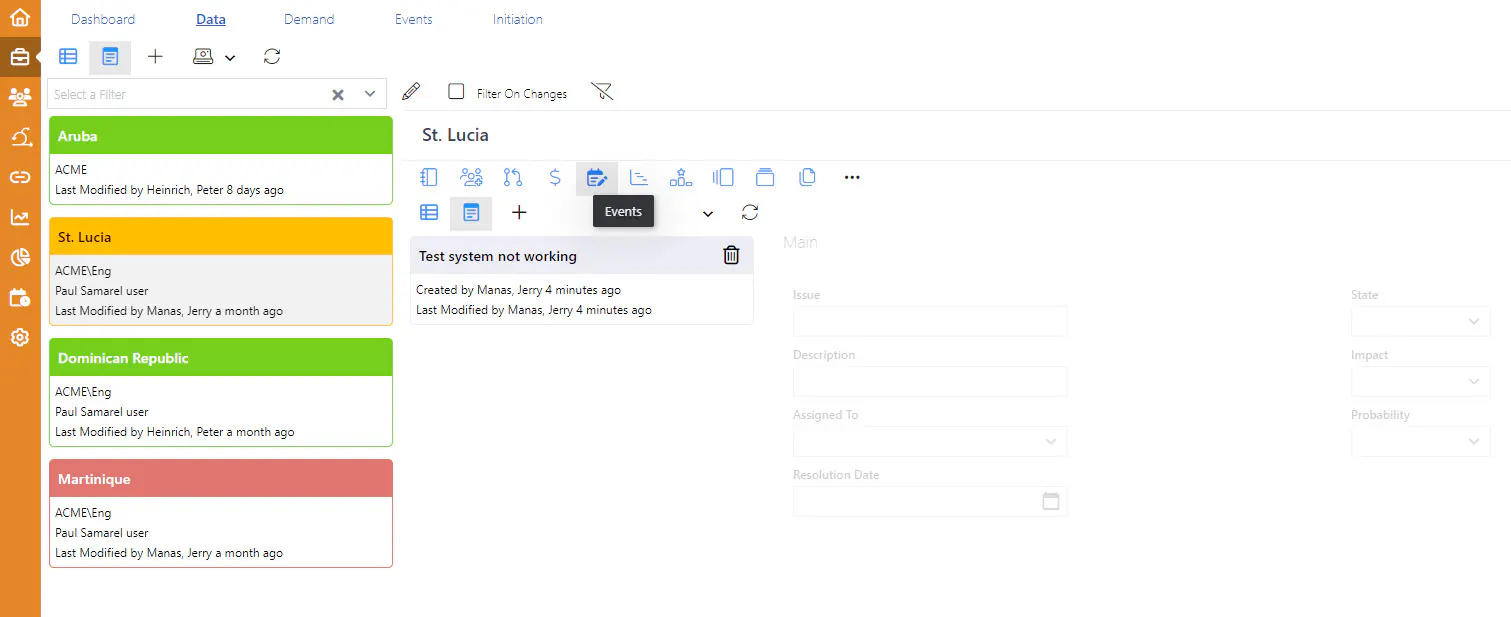Open the Resolution Date calendar picker

pos(1051,501)
